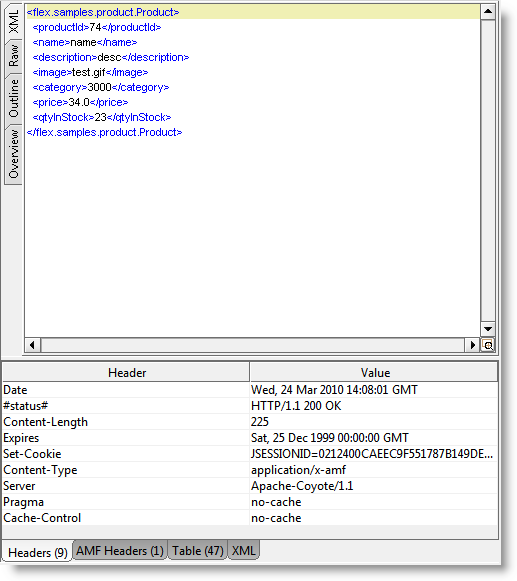Click the scroll up arrow of XML pane

coord(488,11)
